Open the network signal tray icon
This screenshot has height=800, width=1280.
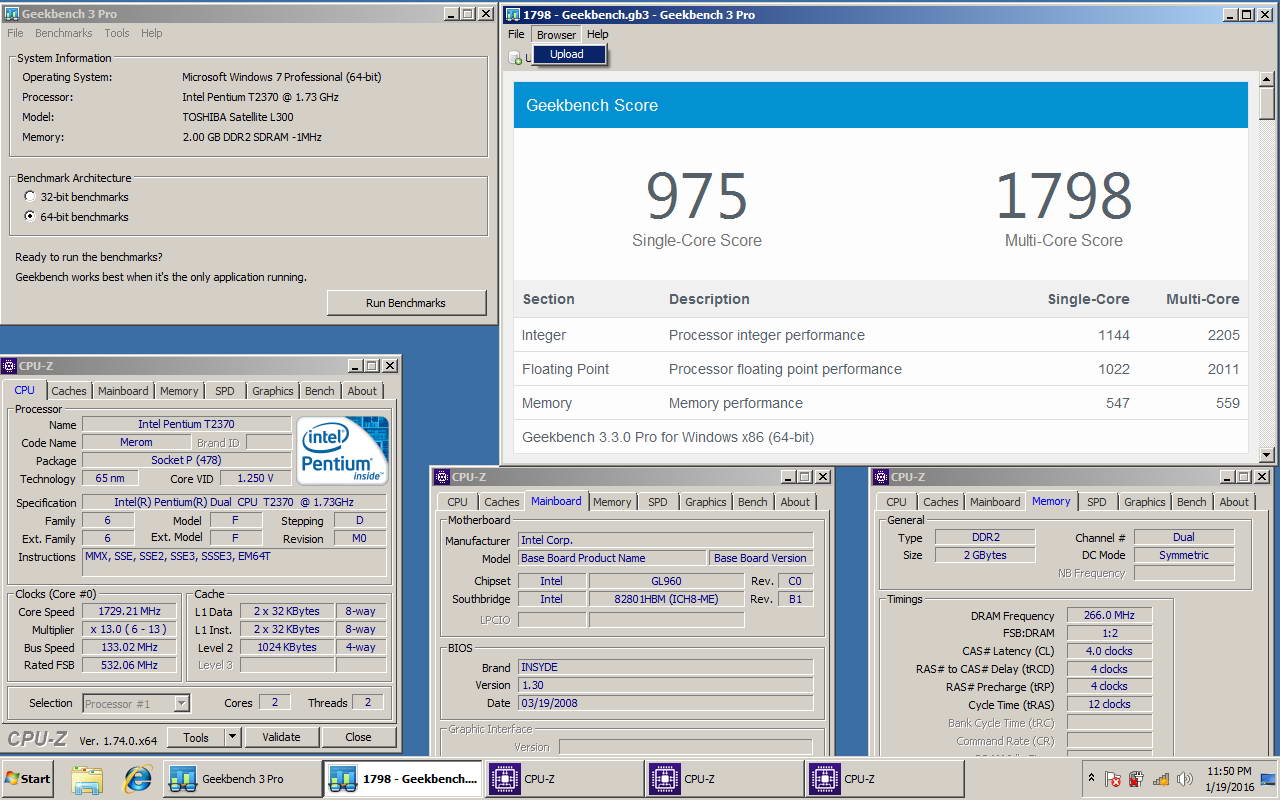tap(1161, 779)
